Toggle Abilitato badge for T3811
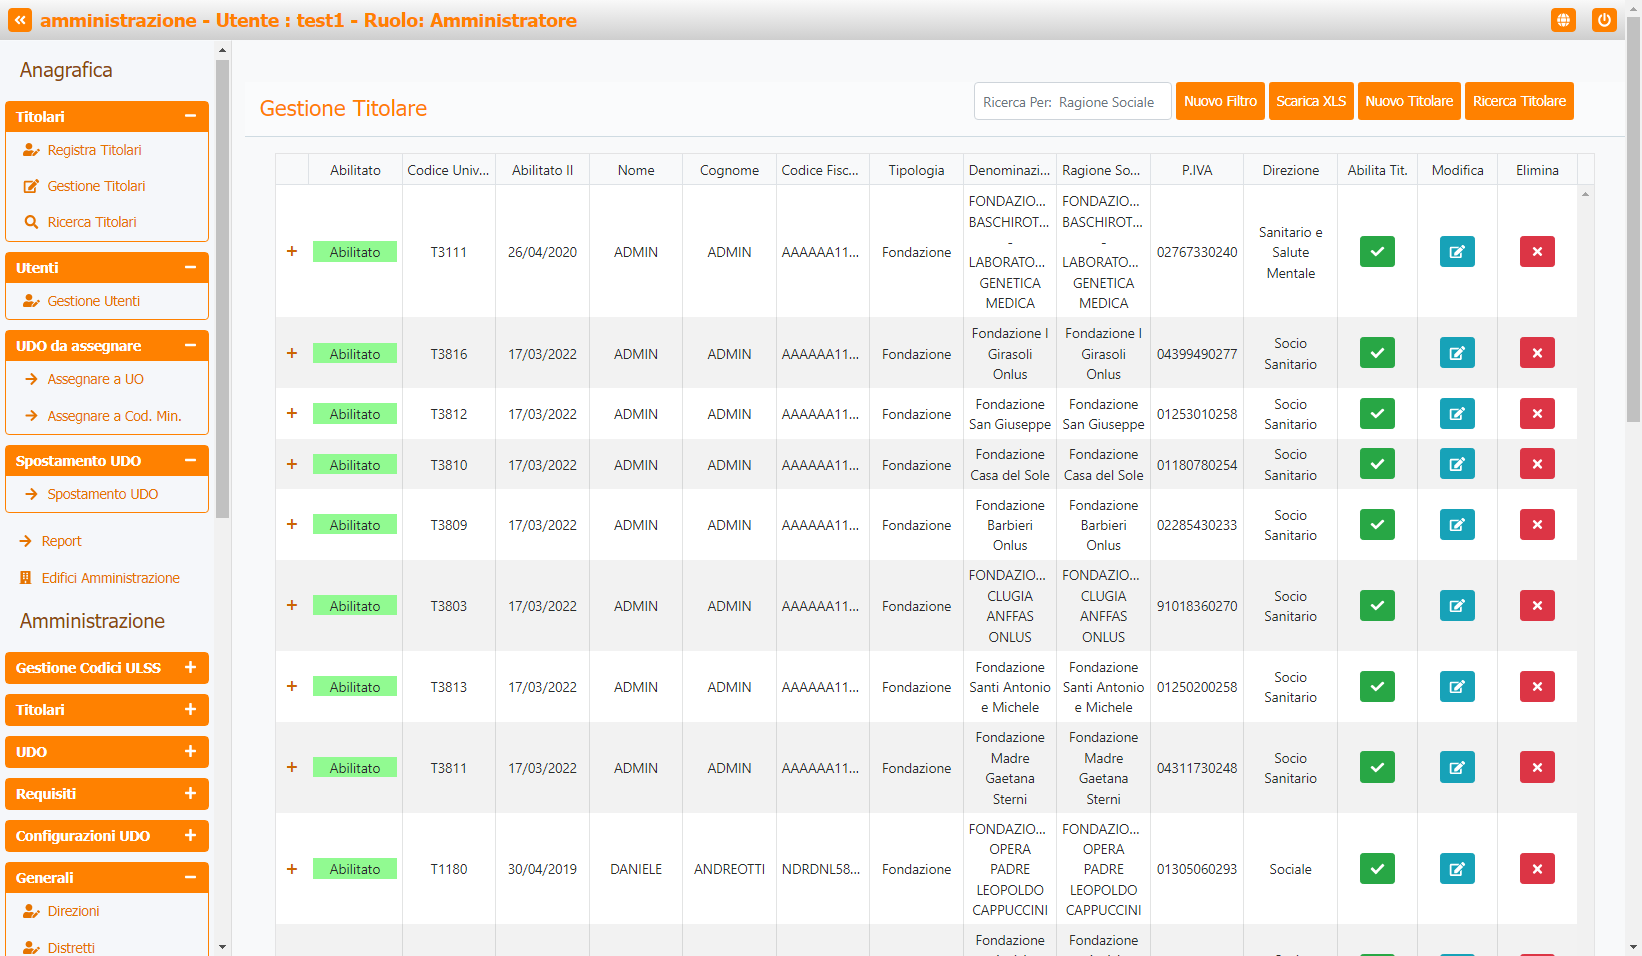Viewport: 1642px width, 956px height. point(355,768)
